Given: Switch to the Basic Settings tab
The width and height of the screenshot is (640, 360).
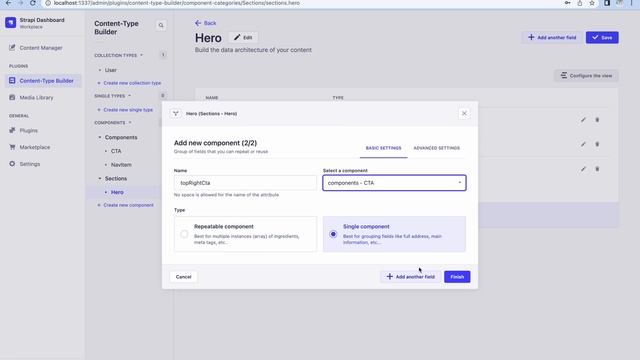Looking at the screenshot, I should coord(383,148).
